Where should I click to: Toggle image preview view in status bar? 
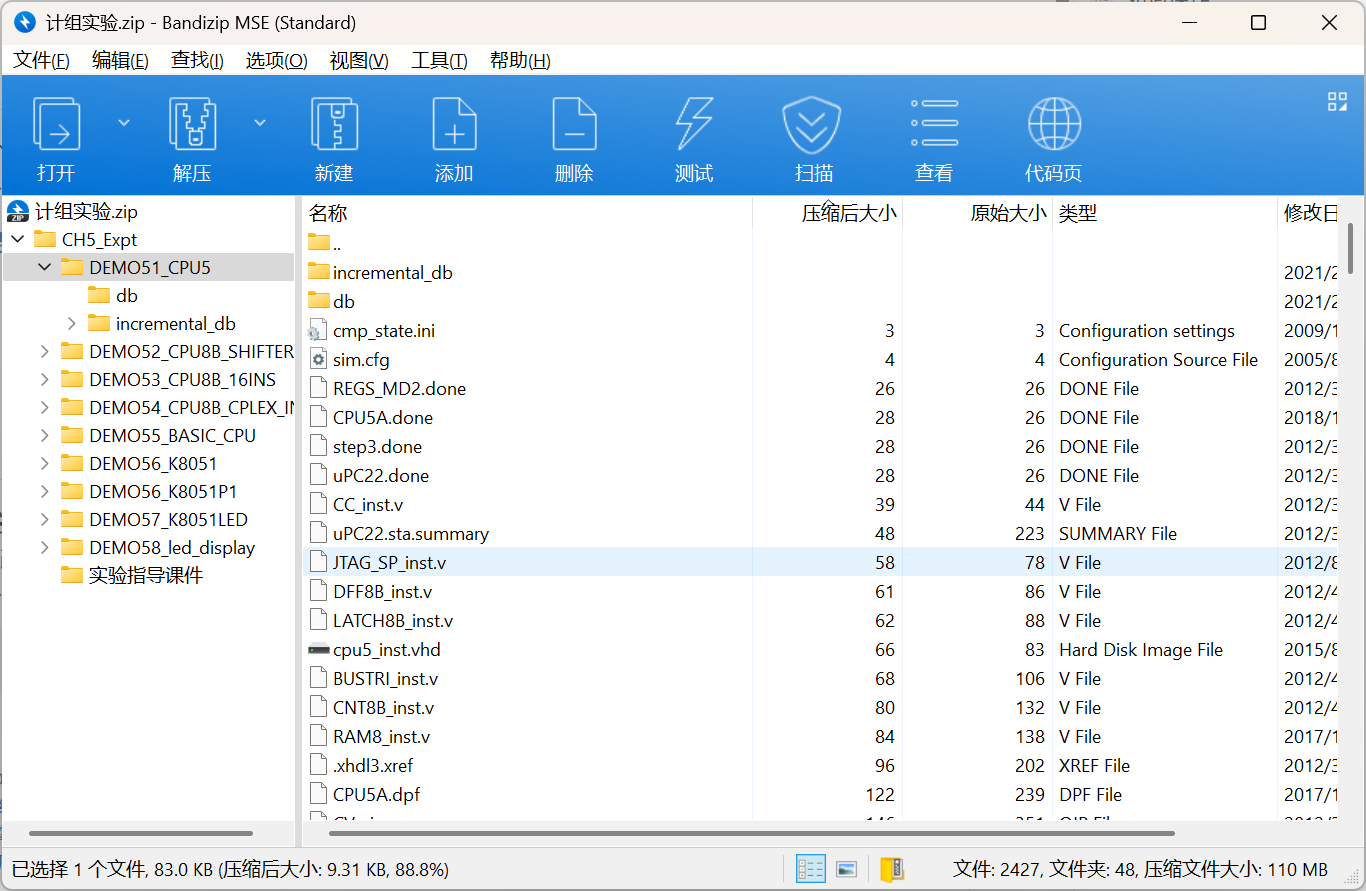point(846,869)
